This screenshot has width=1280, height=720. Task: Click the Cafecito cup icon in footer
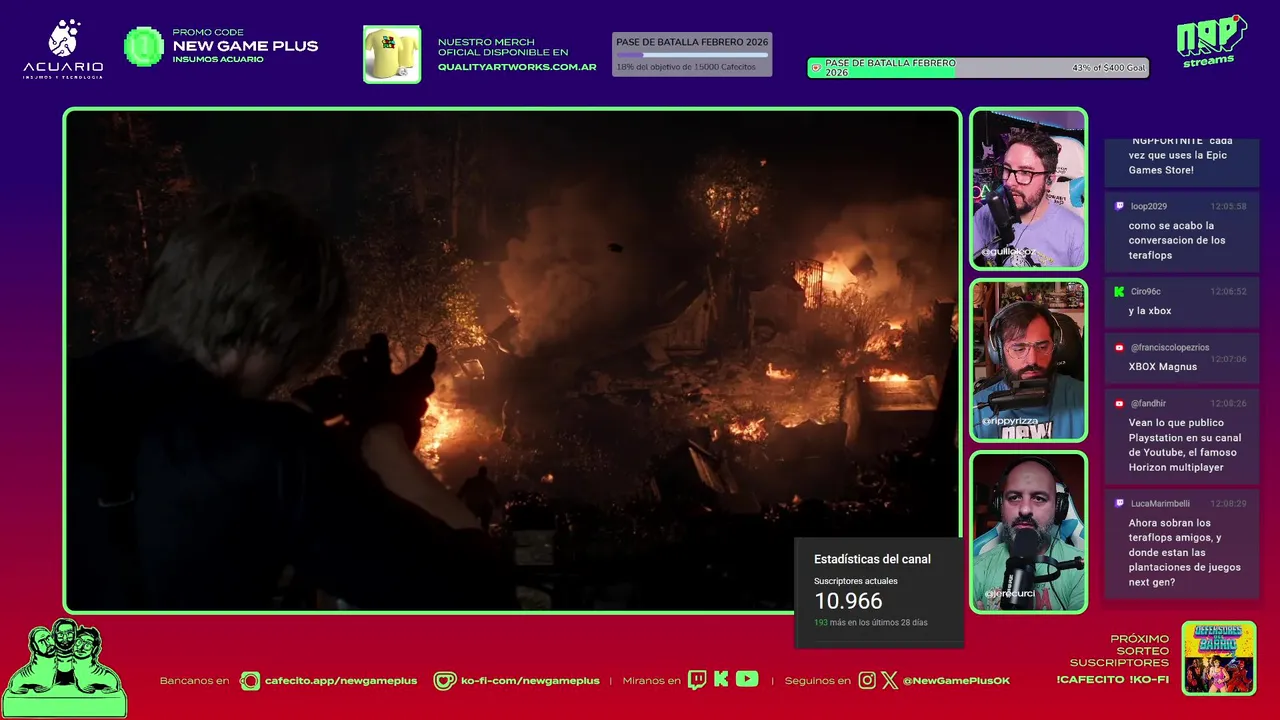pyautogui.click(x=250, y=680)
